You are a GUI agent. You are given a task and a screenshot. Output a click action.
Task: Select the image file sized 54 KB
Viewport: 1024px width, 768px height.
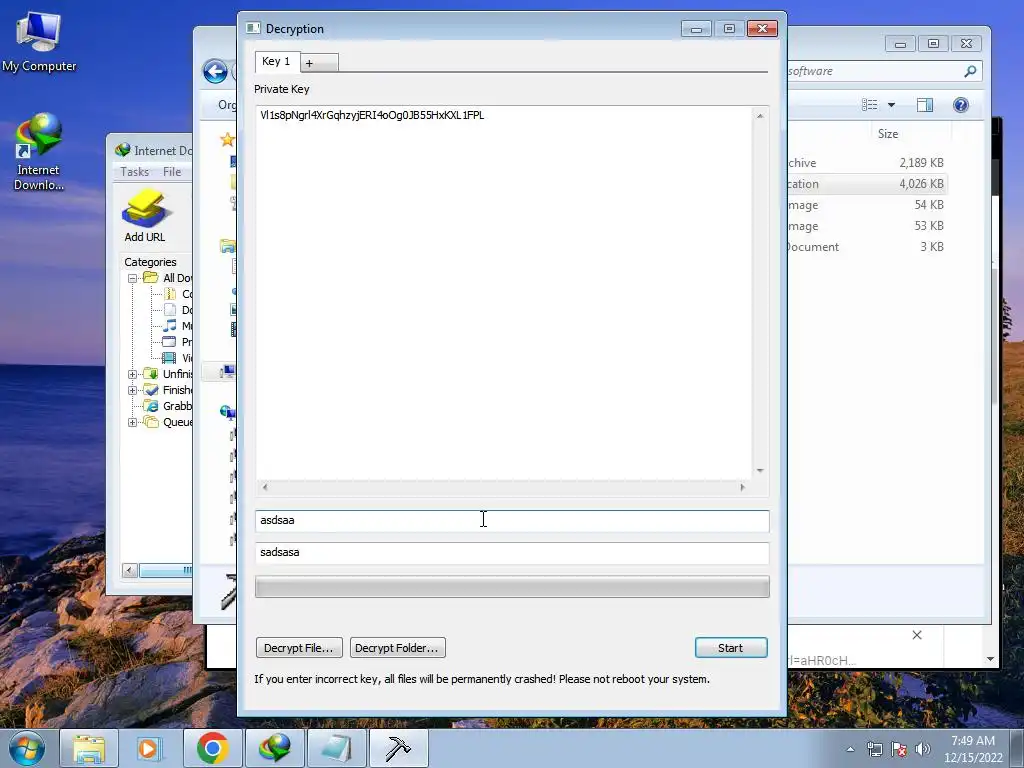(867, 205)
